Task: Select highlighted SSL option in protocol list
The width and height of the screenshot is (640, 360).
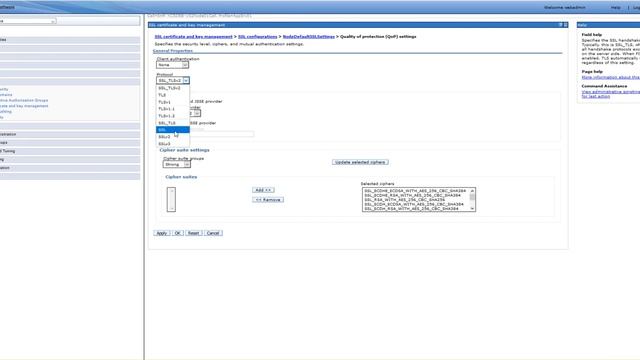Action: tap(173, 130)
